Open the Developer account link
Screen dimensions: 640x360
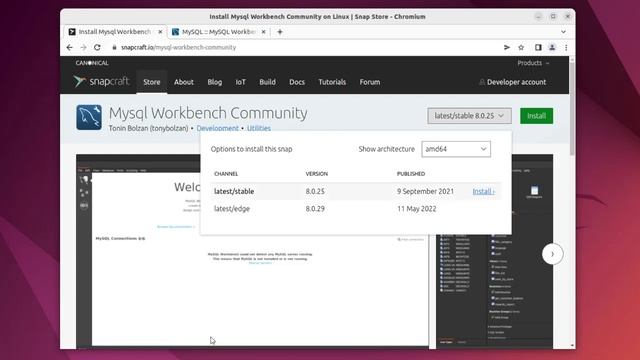pyautogui.click(x=513, y=82)
